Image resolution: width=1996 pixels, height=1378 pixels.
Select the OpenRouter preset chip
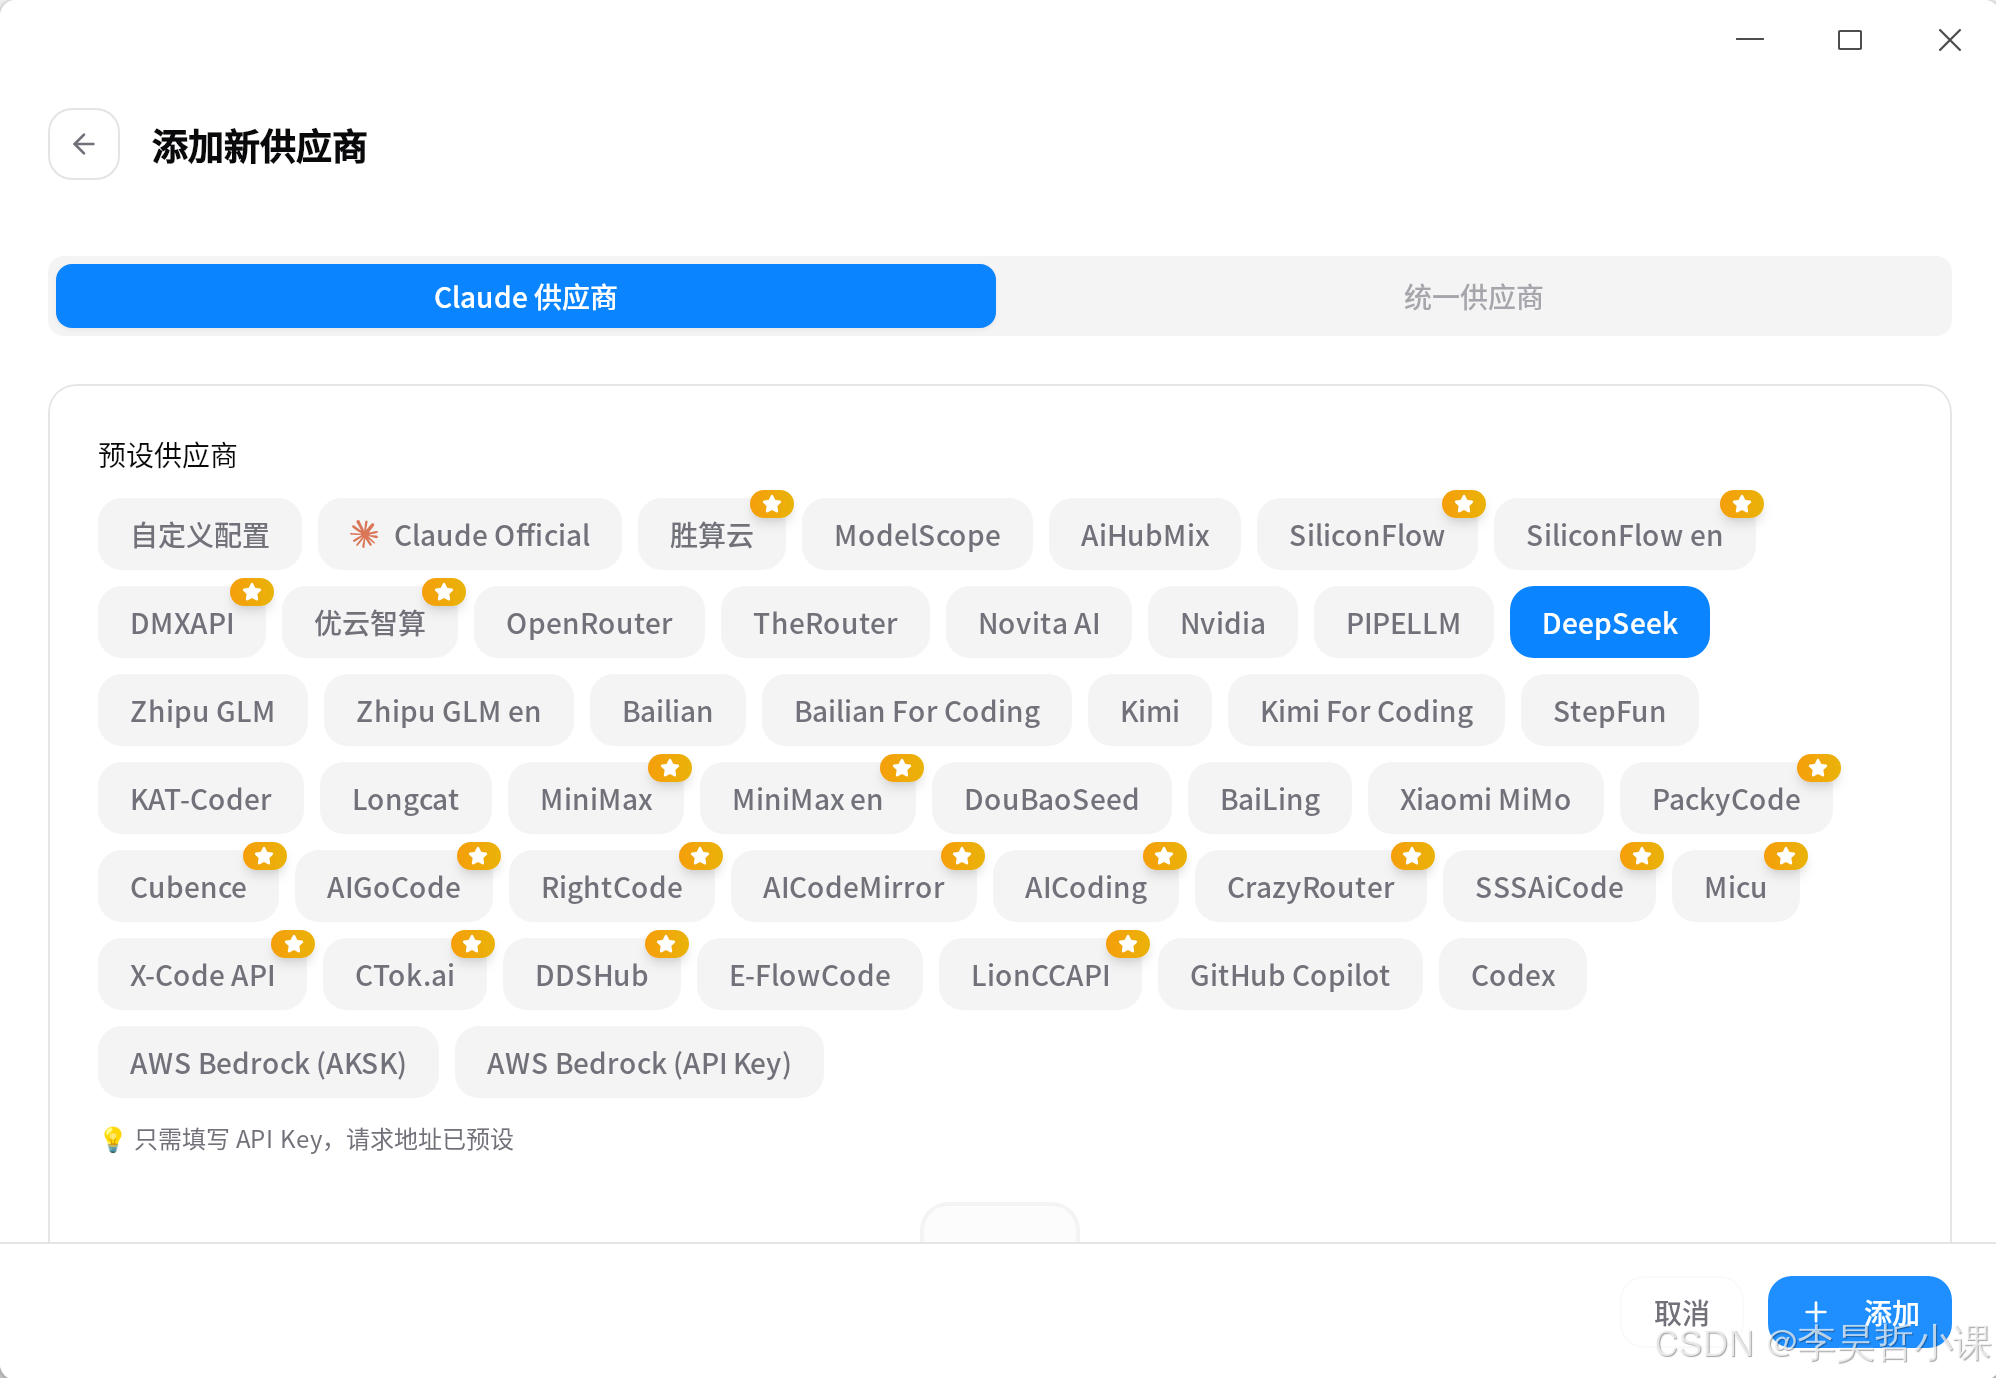589,623
